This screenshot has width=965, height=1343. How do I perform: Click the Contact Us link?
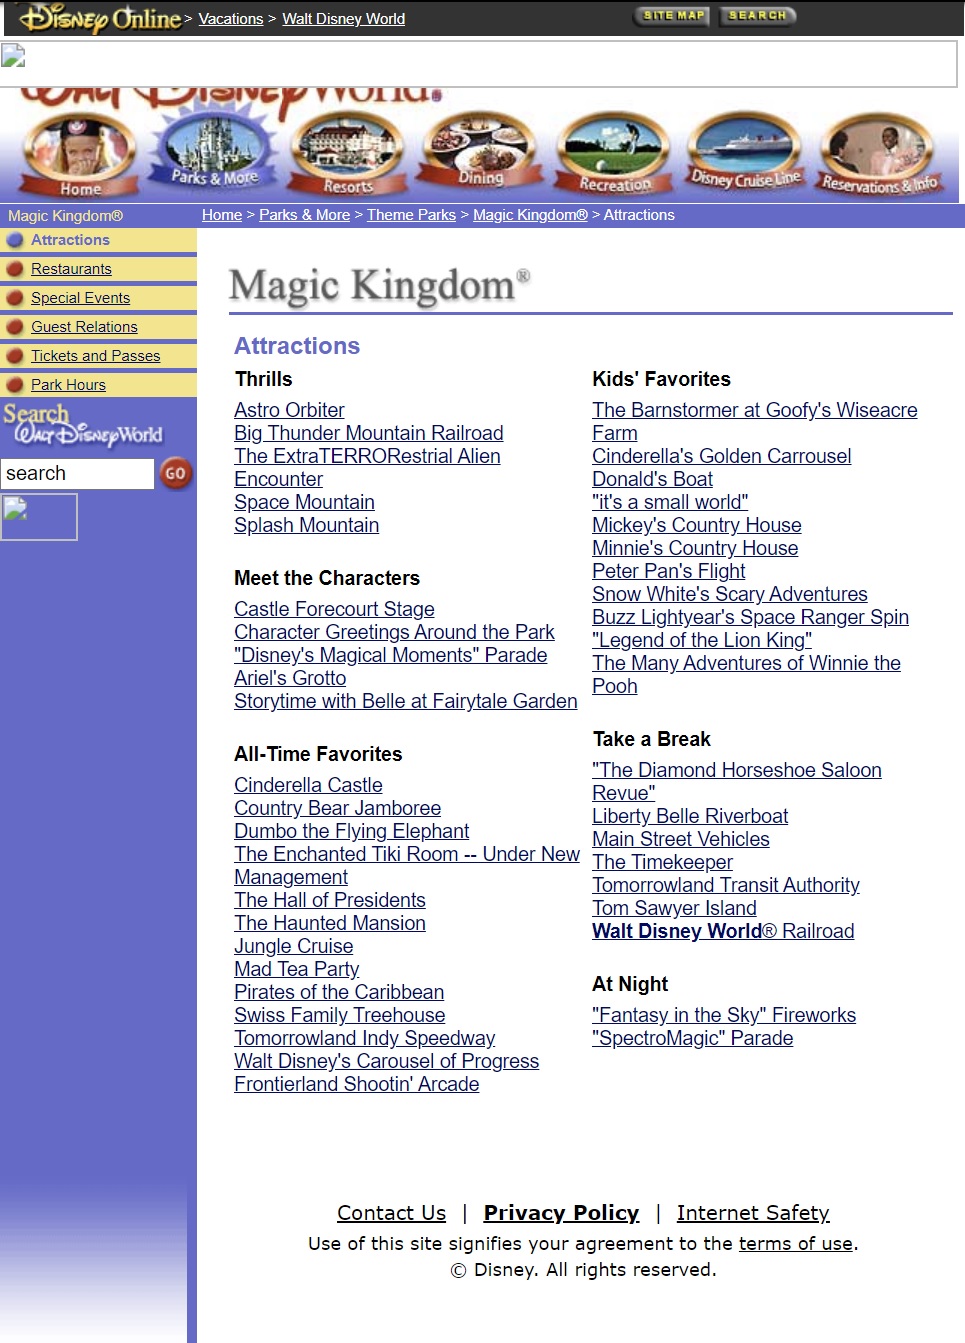click(391, 1212)
